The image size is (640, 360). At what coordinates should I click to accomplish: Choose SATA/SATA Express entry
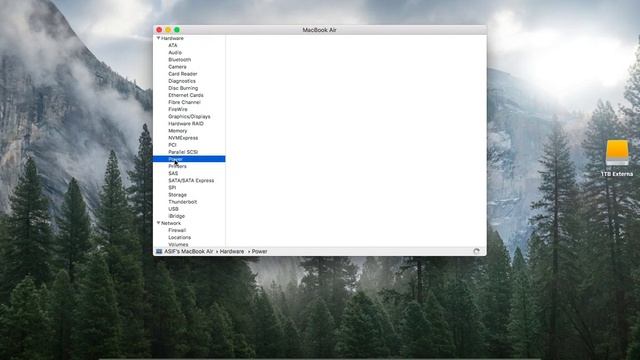point(191,180)
